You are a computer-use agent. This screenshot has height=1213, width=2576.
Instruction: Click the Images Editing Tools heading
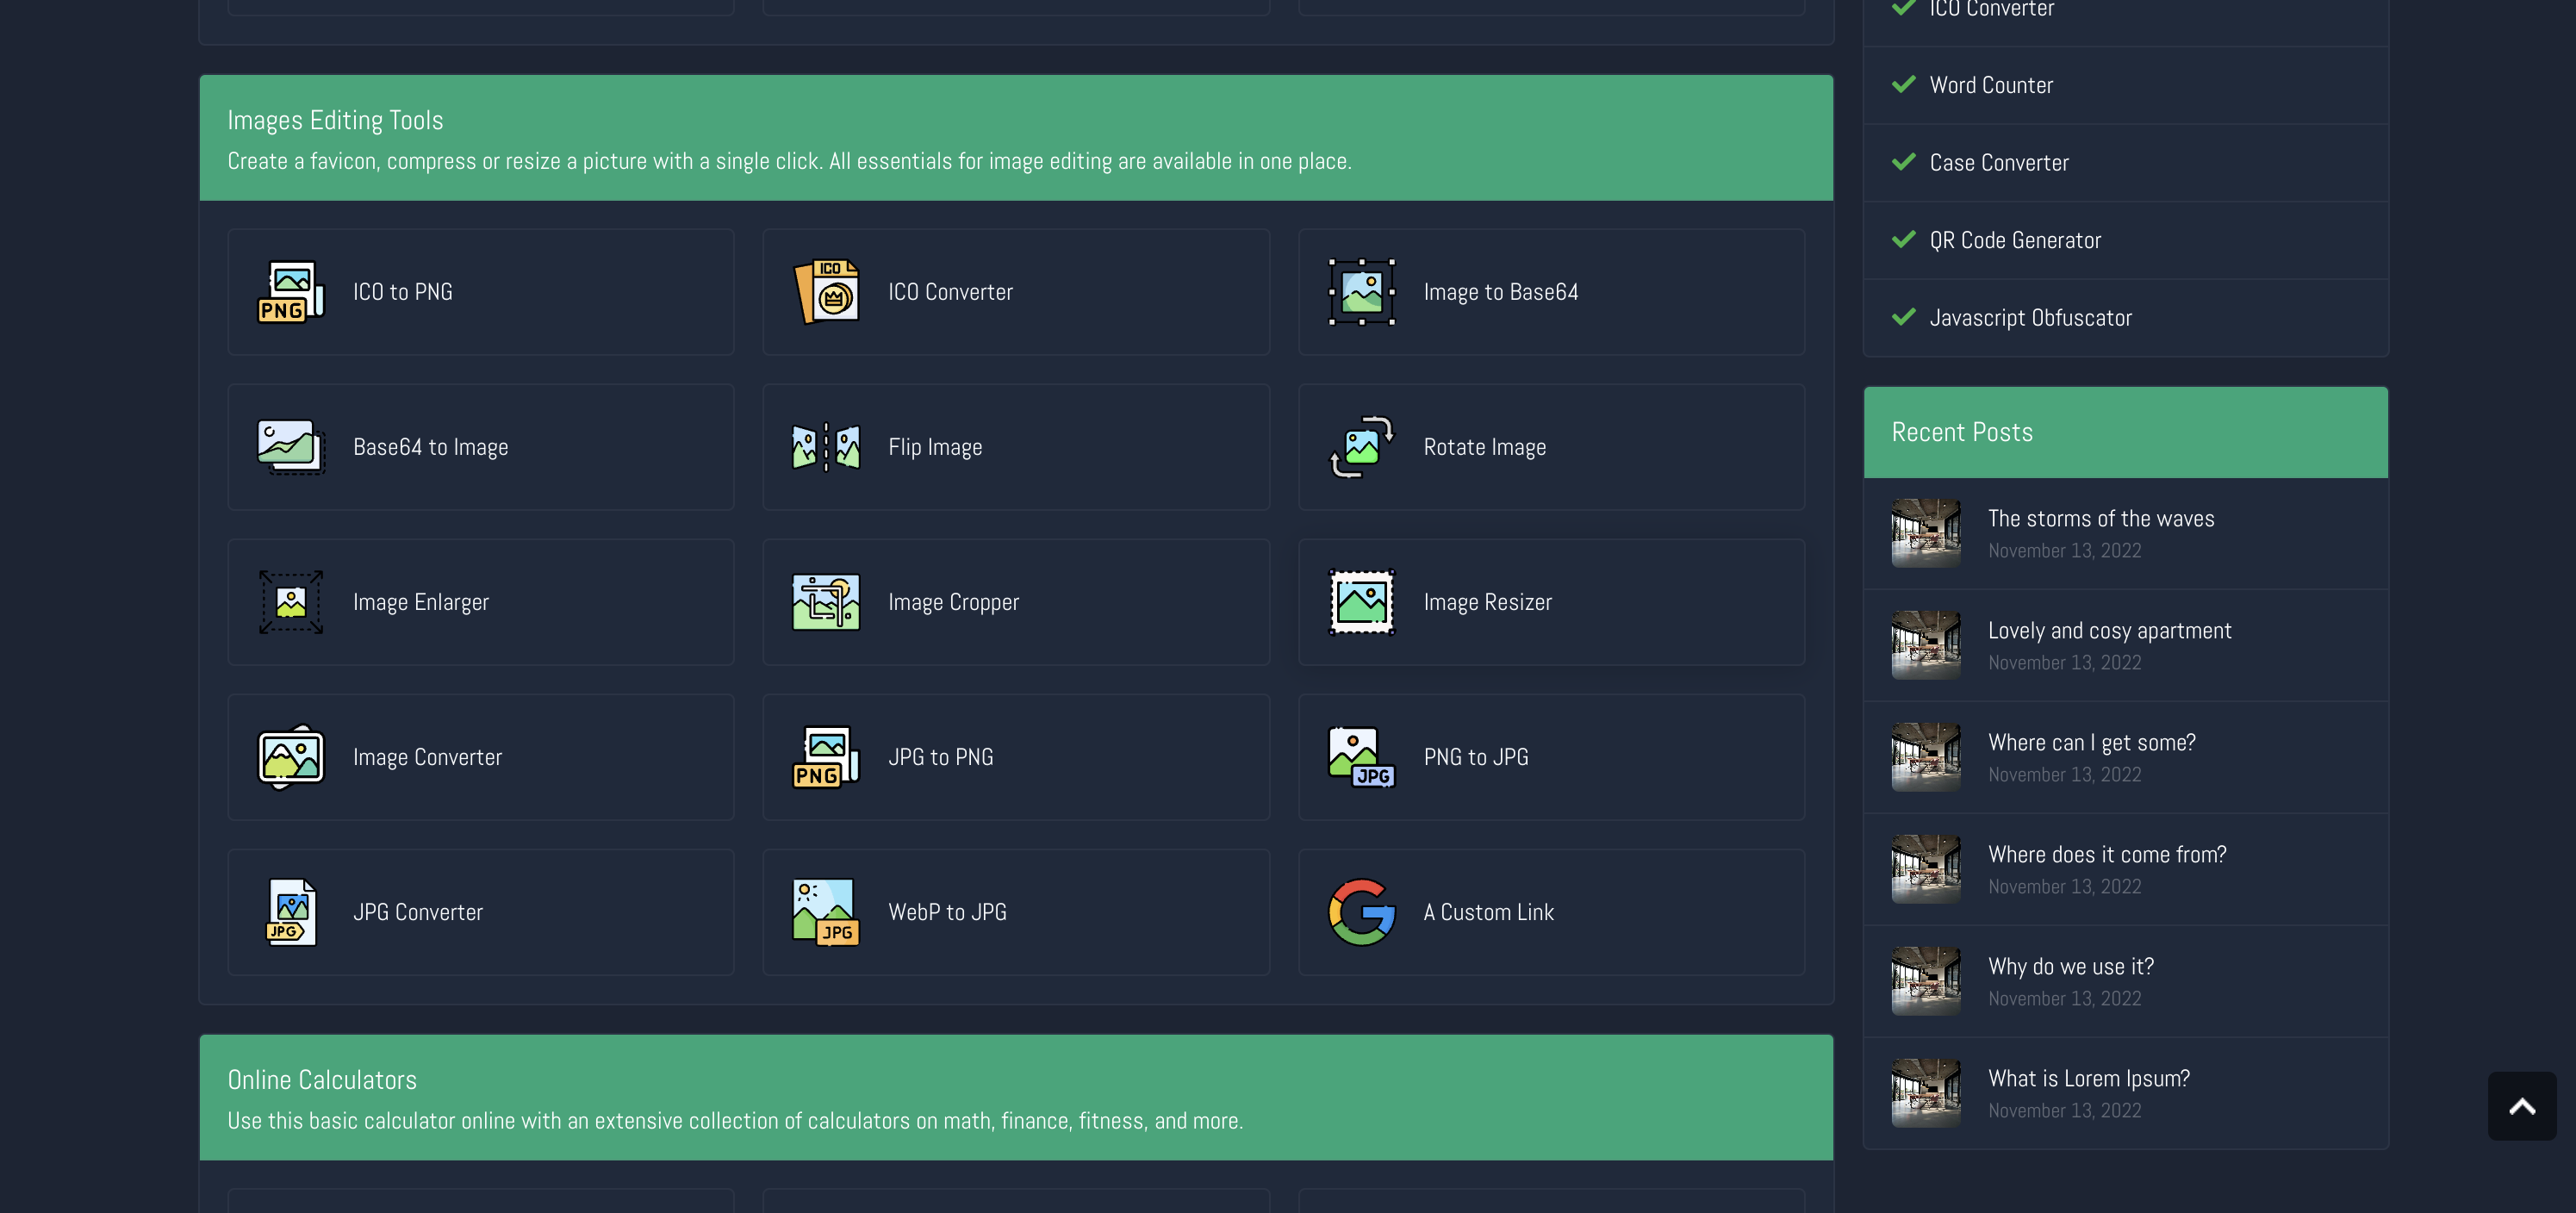click(335, 120)
